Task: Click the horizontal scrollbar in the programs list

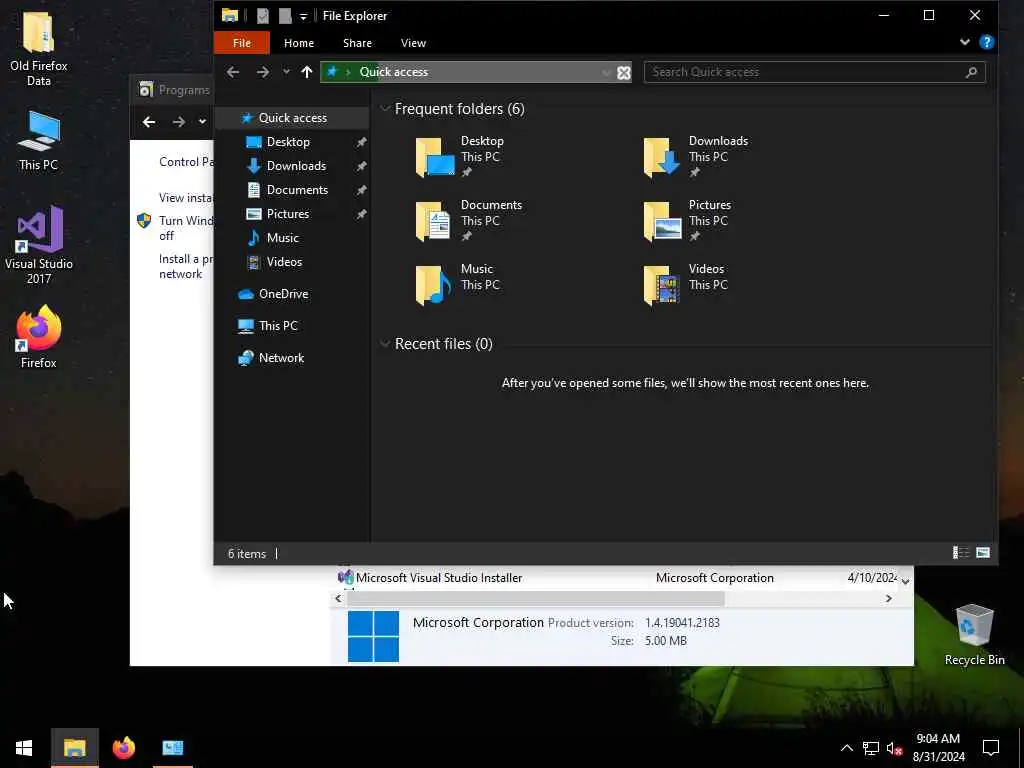Action: 536,598
